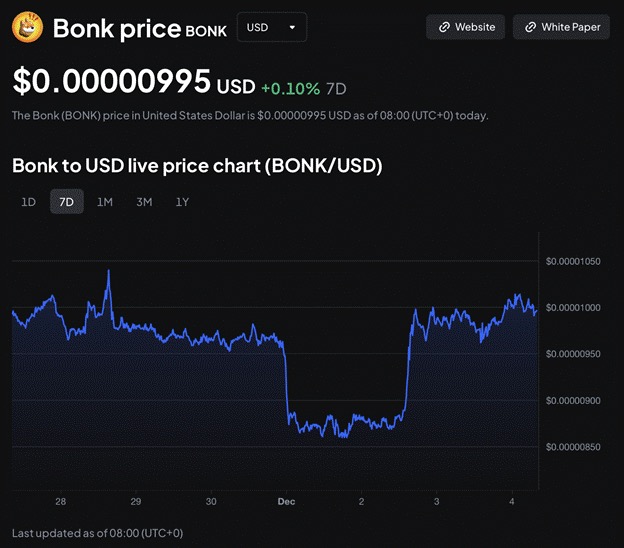This screenshot has height=548, width=624.
Task: Click the +0.10% change indicator
Action: tap(290, 87)
